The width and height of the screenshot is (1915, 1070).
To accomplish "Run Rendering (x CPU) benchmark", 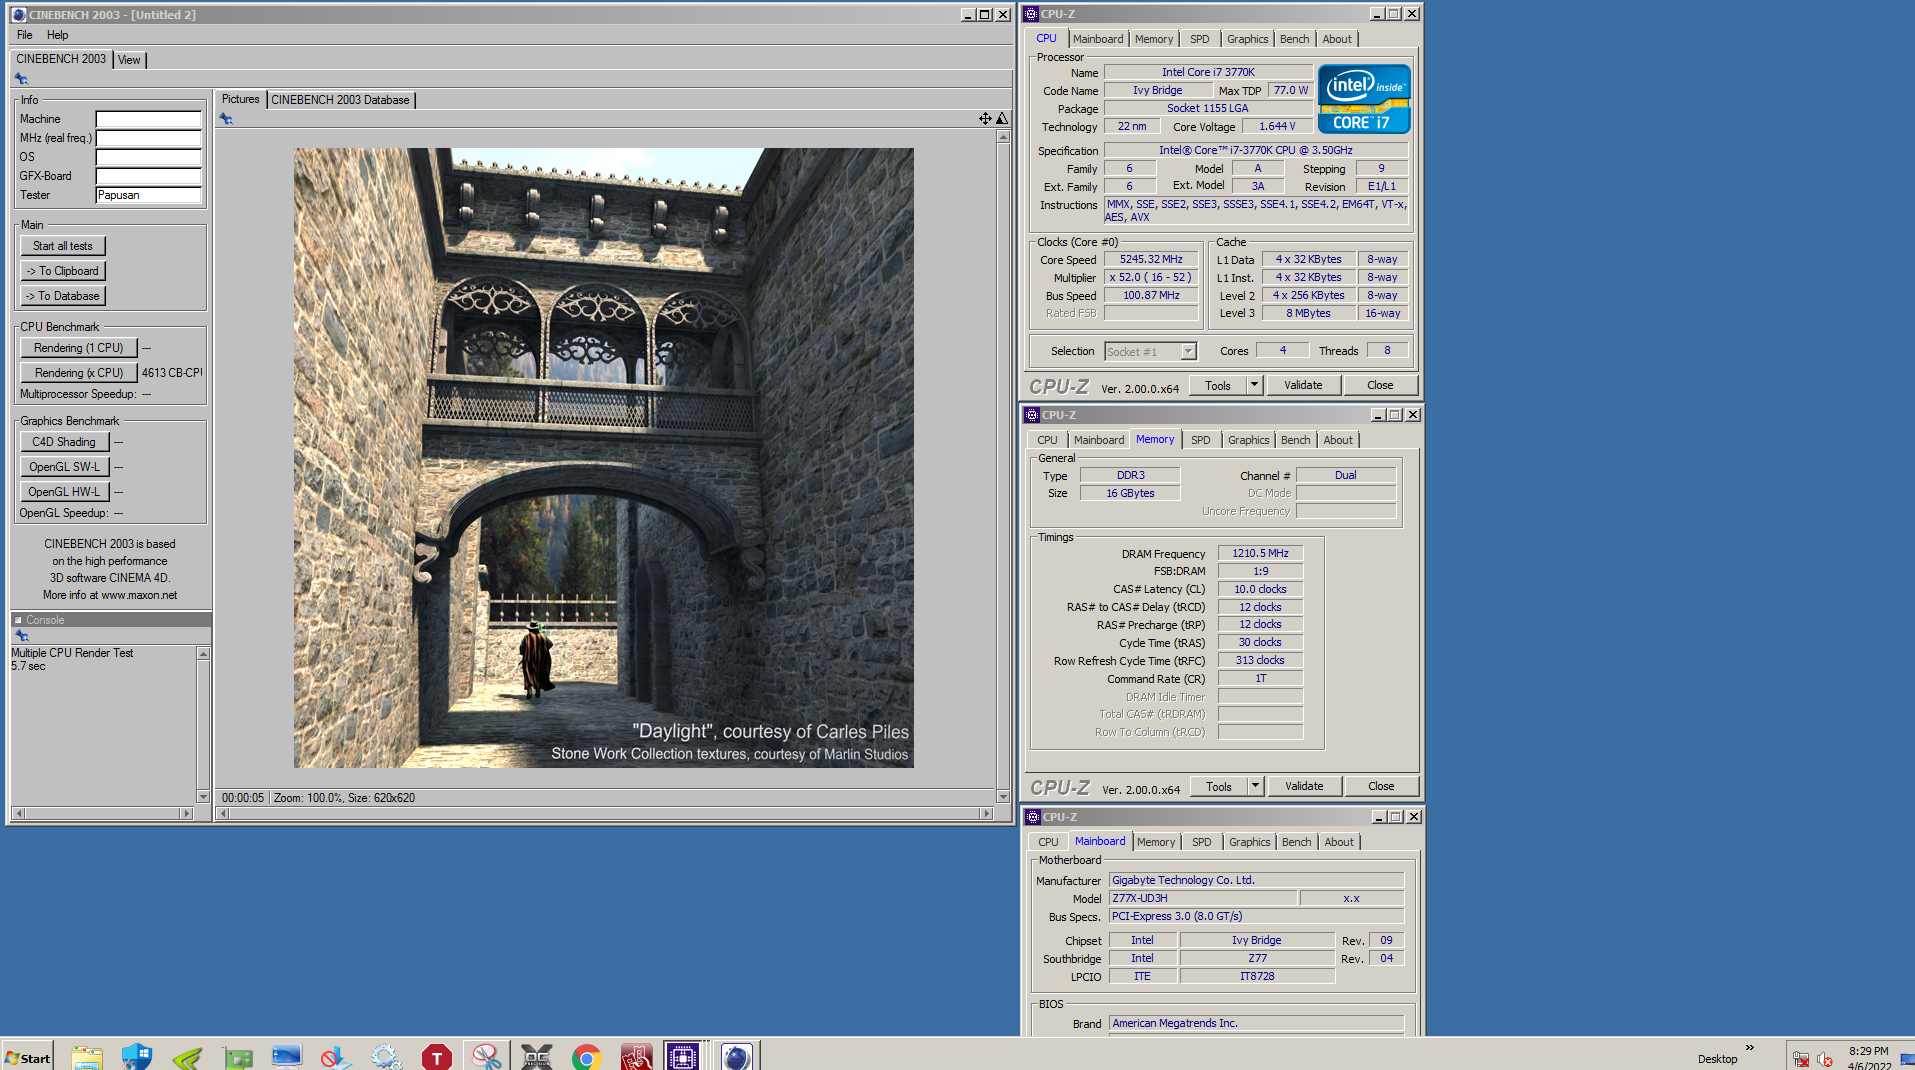I will pyautogui.click(x=78, y=373).
